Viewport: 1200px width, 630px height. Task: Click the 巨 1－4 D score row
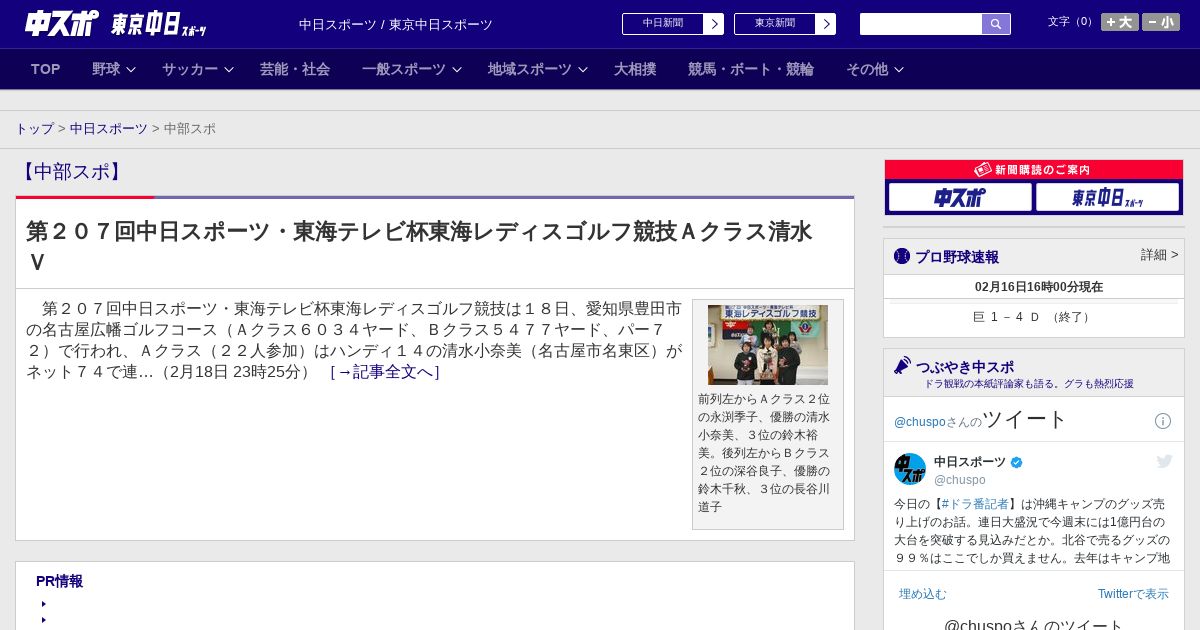1034,317
